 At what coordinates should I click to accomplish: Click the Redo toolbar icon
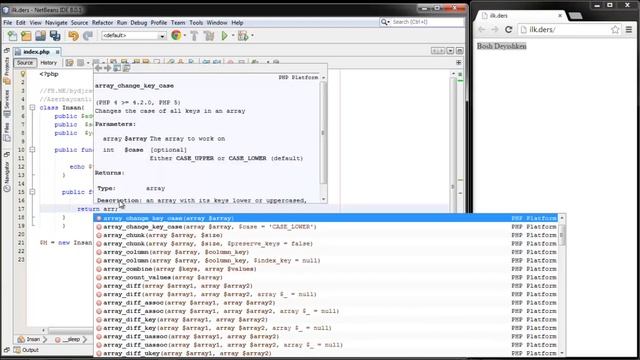(x=88, y=36)
